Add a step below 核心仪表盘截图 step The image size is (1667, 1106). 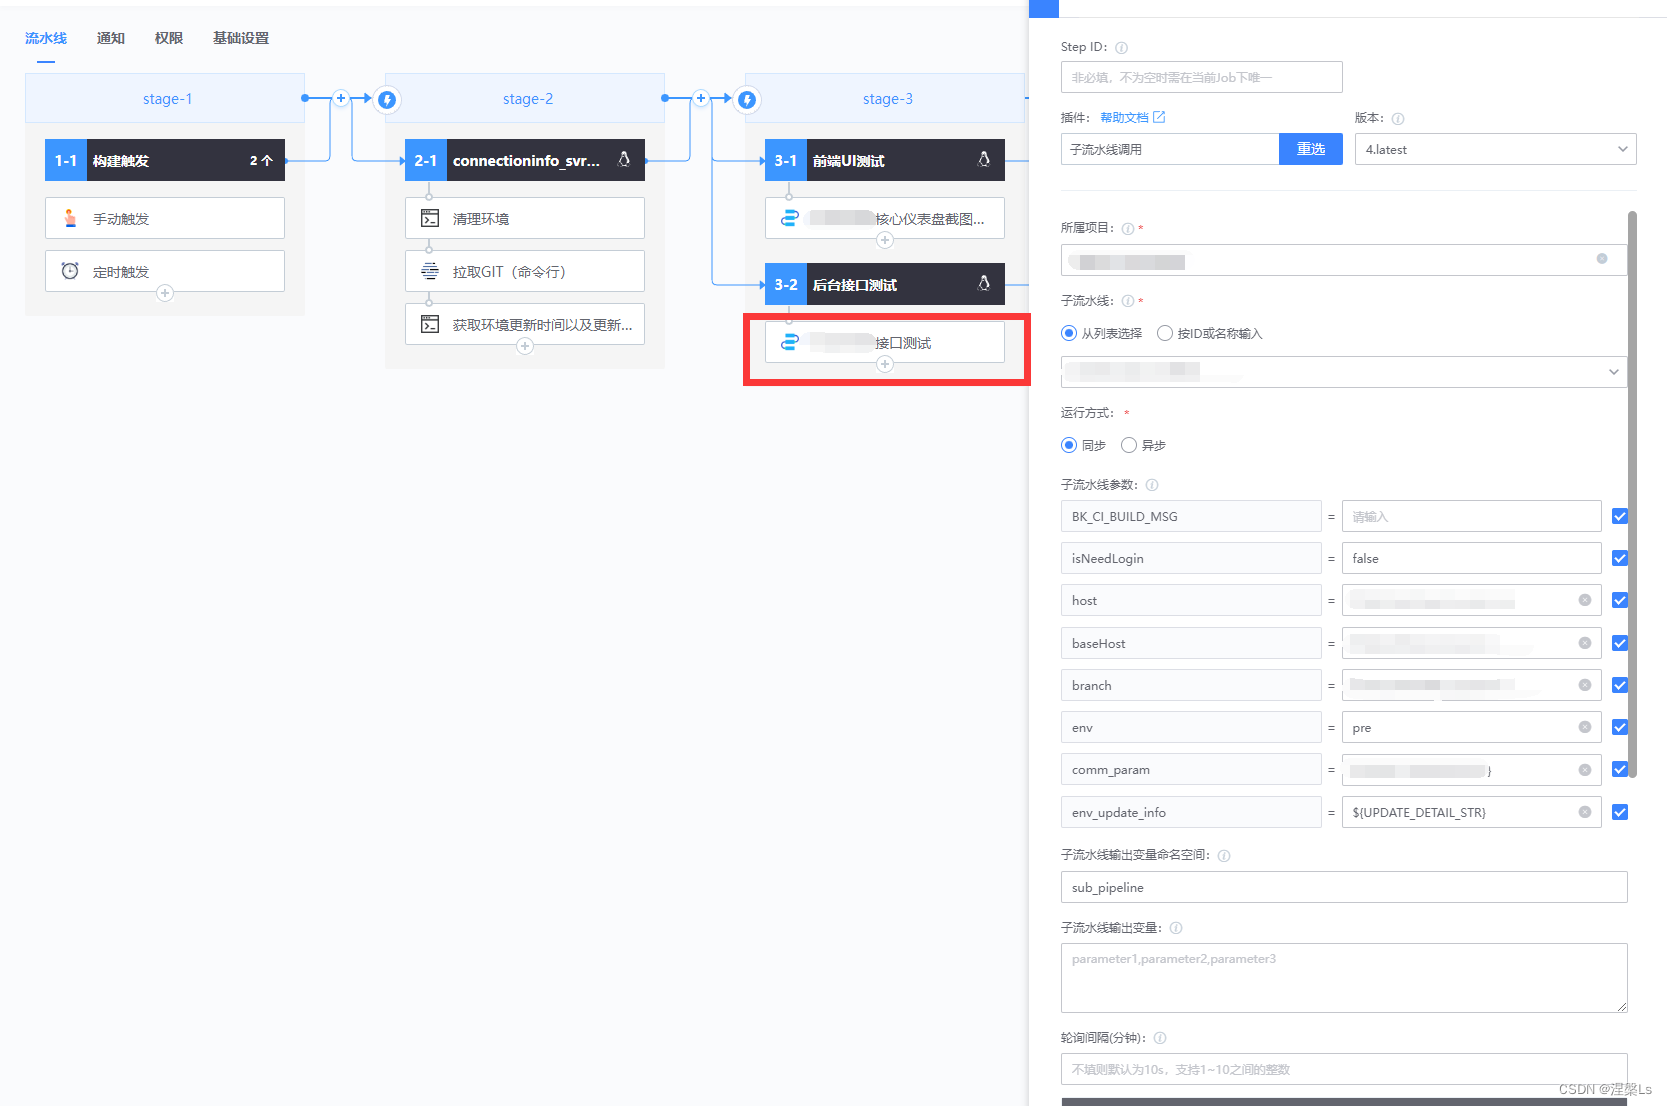coord(885,240)
